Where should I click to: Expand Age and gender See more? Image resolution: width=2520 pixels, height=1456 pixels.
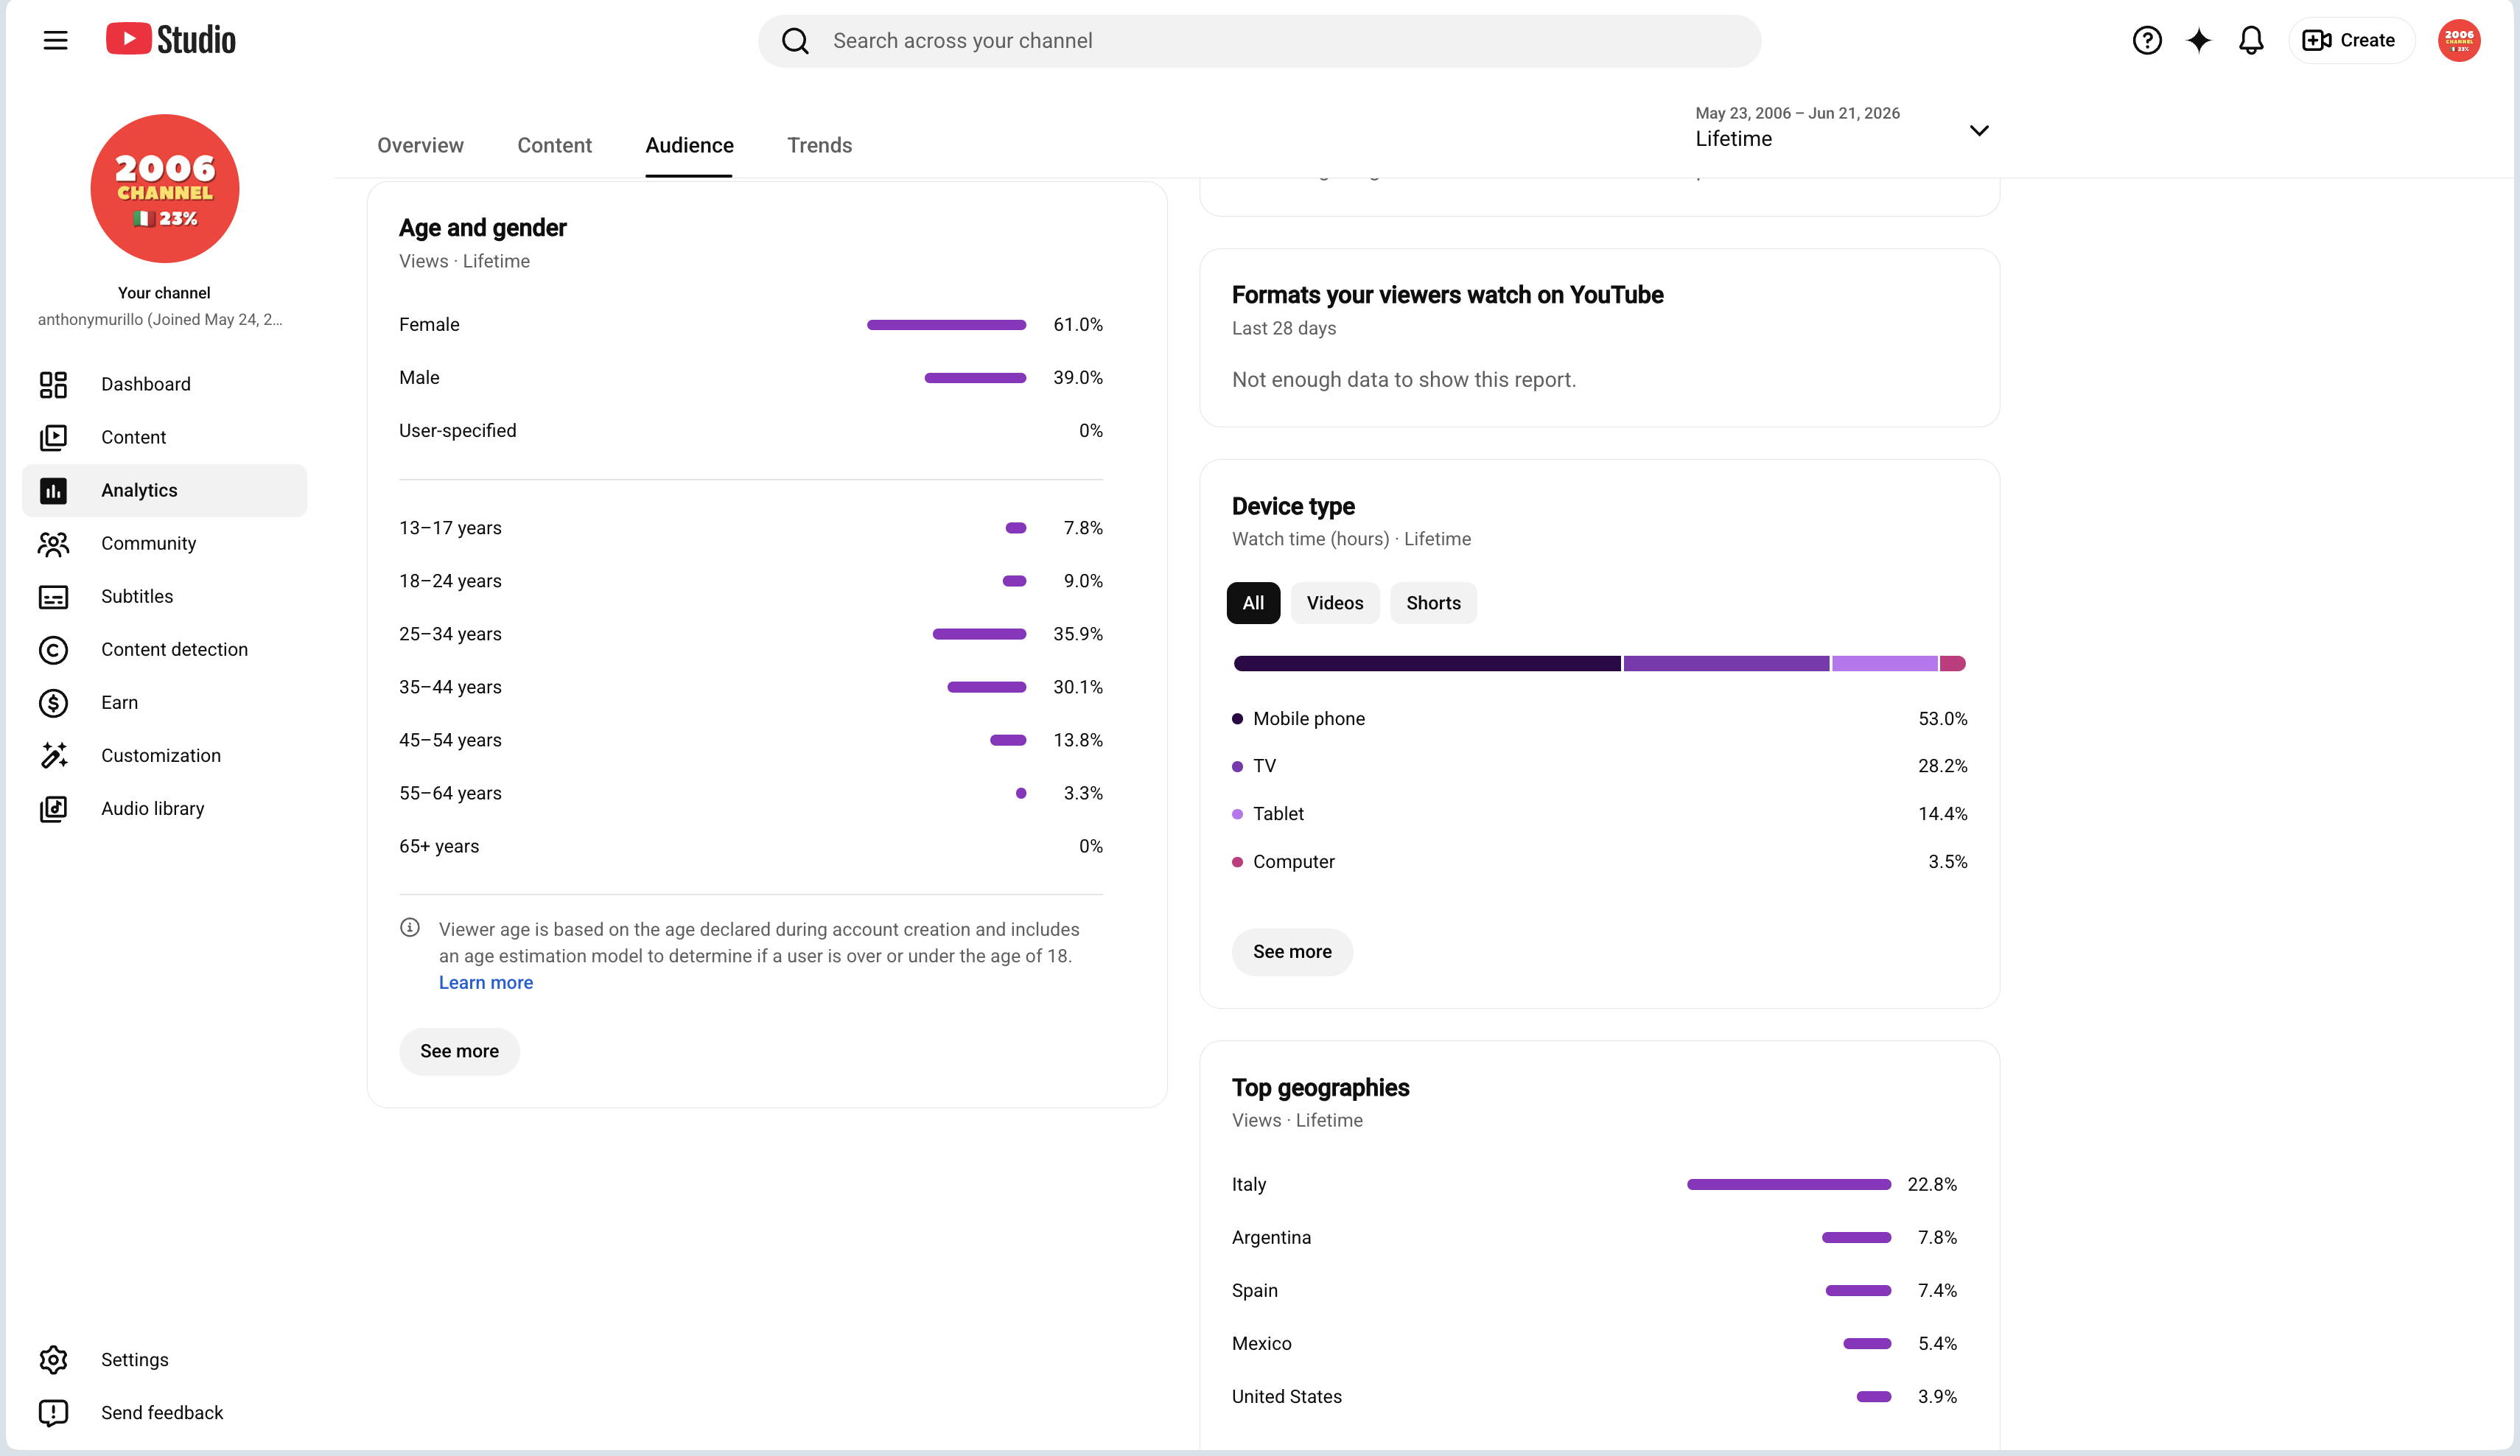pyautogui.click(x=459, y=1051)
